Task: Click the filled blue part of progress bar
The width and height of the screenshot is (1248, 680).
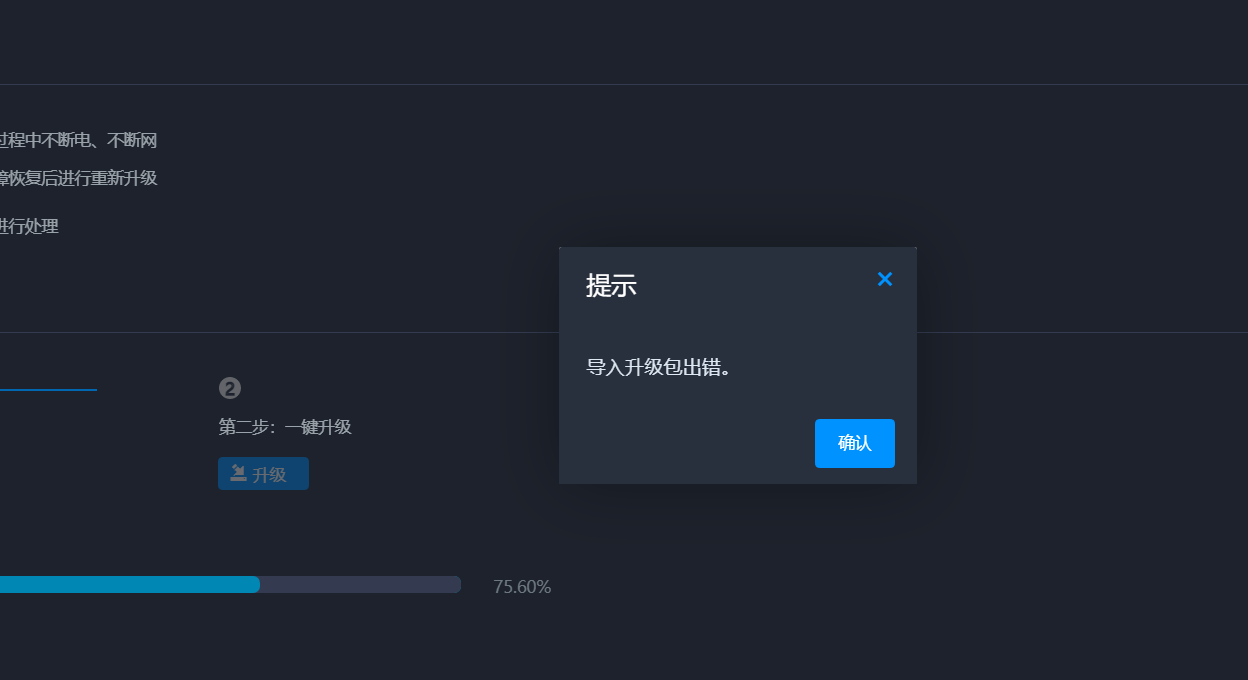Action: tap(130, 584)
